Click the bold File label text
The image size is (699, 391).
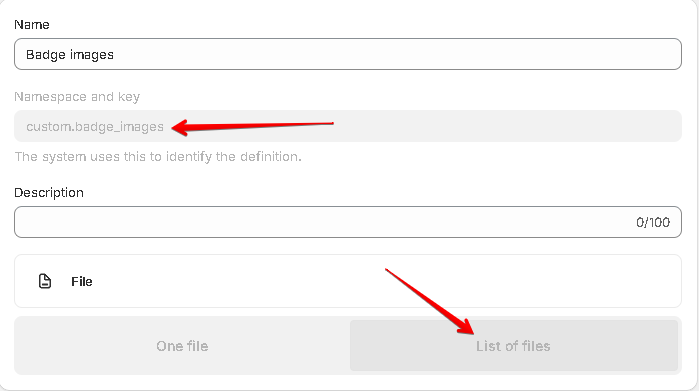82,281
